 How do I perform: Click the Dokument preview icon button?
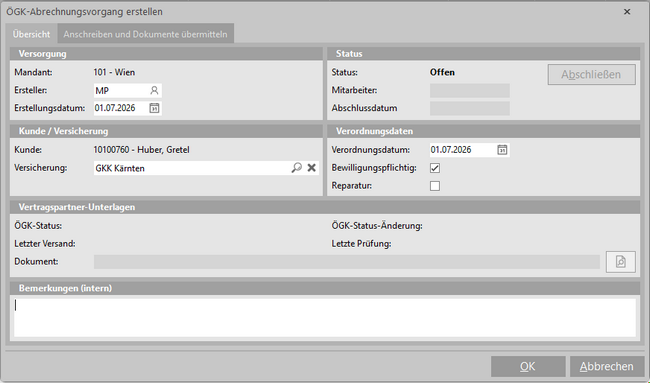[621, 262]
